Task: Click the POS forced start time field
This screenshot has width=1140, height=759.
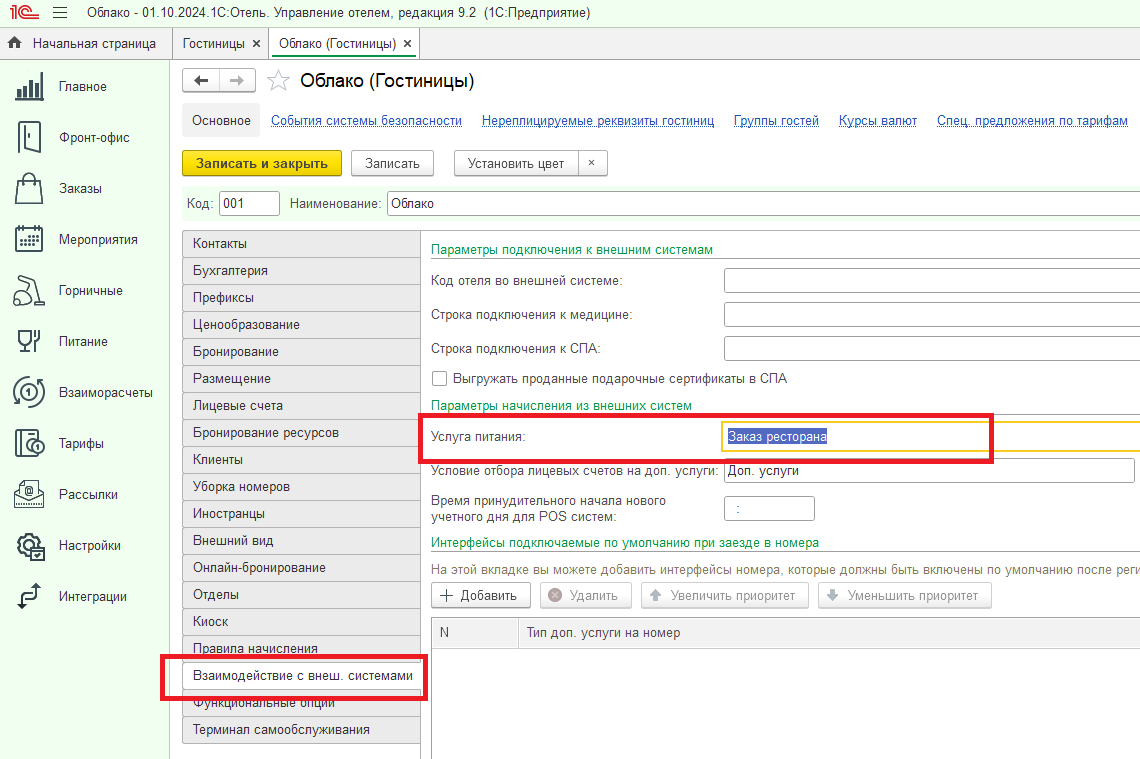Action: pos(769,509)
